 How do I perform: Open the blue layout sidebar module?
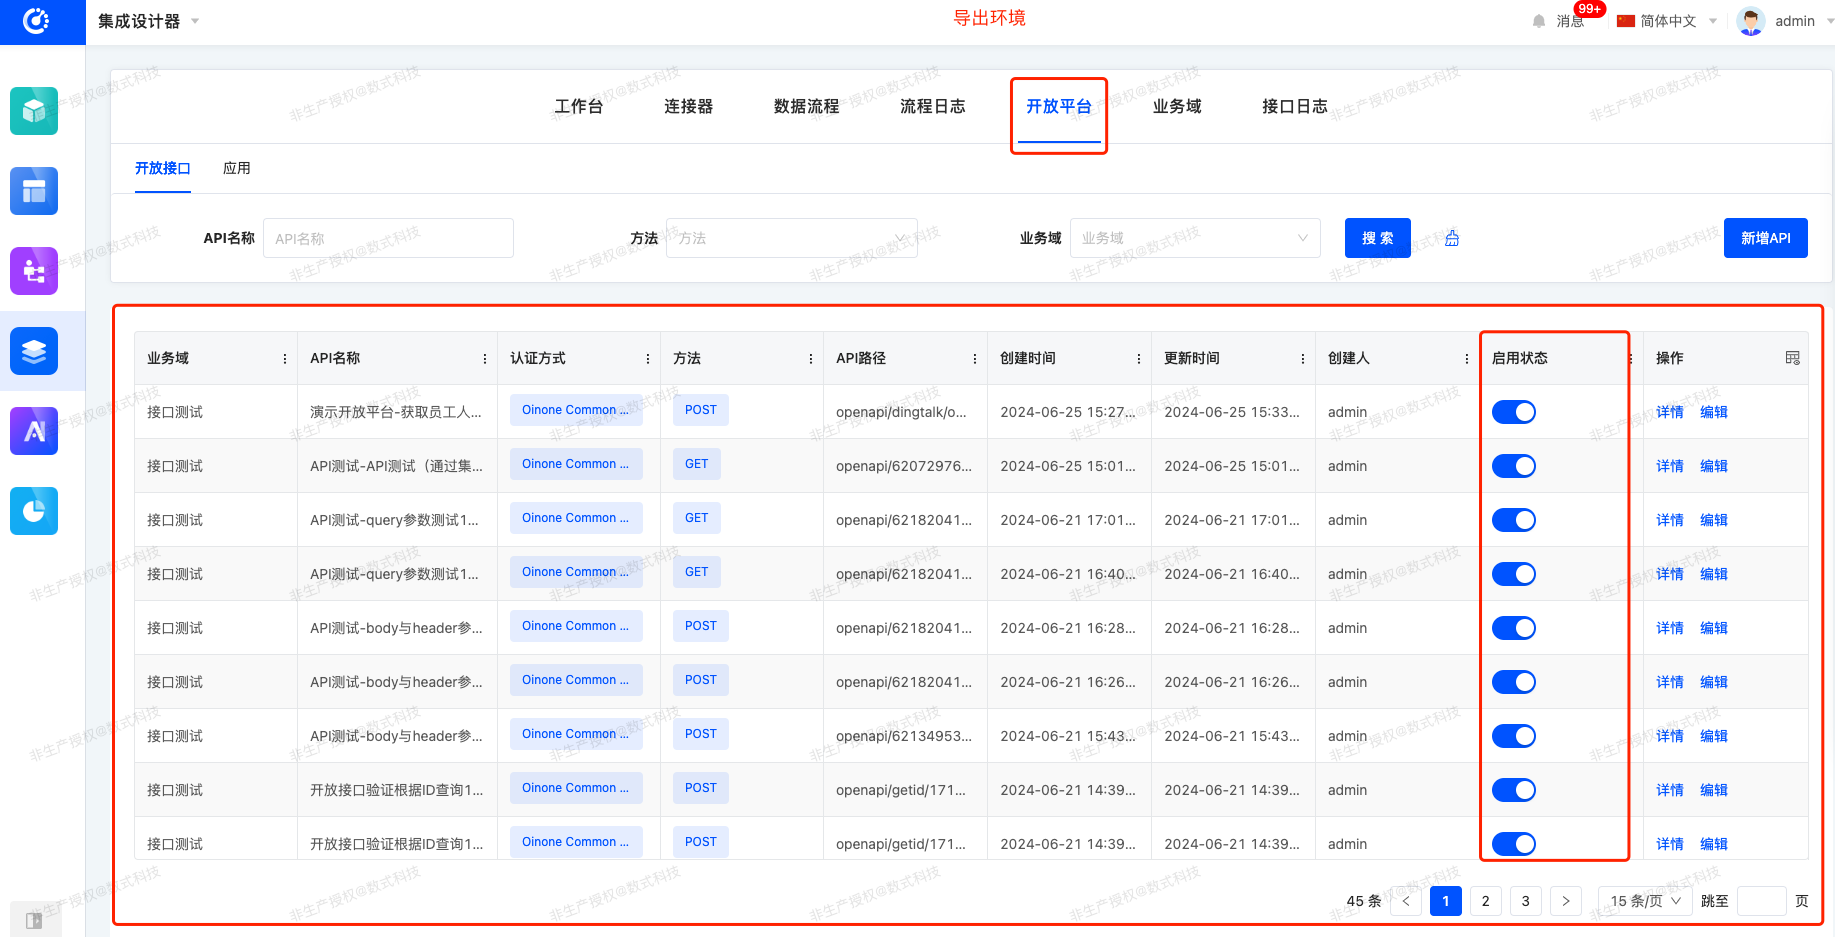point(34,191)
